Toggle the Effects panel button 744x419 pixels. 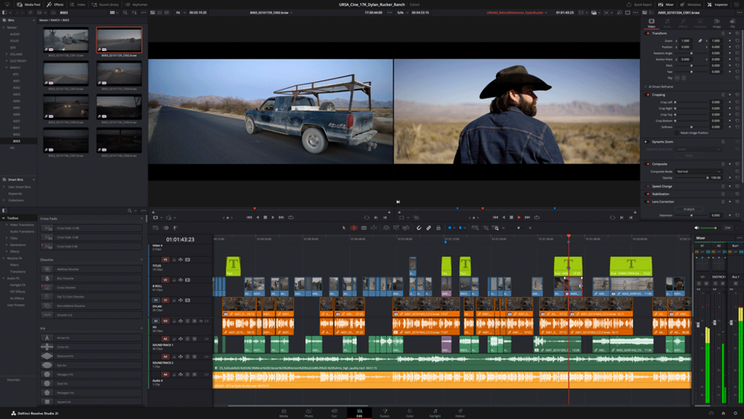pyautogui.click(x=55, y=4)
